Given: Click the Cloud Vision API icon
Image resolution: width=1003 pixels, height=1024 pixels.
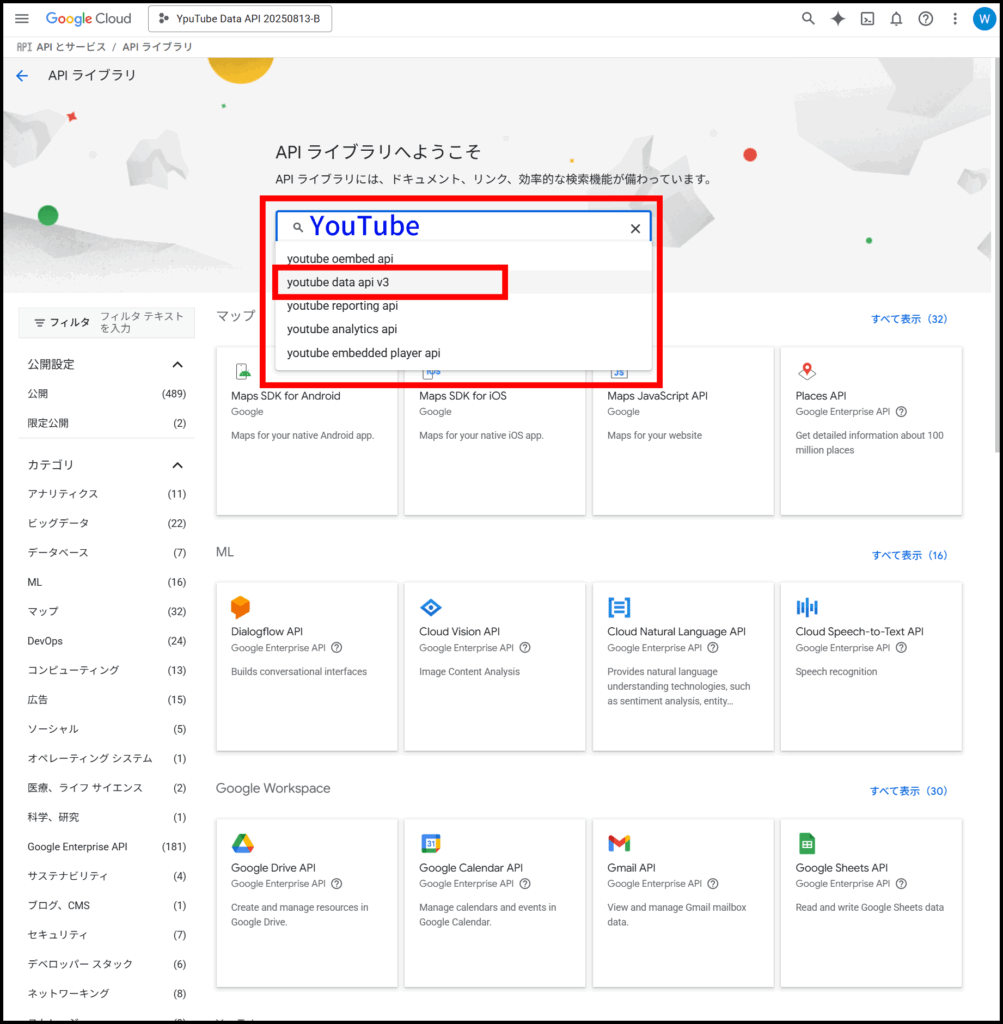Looking at the screenshot, I should tap(430, 607).
